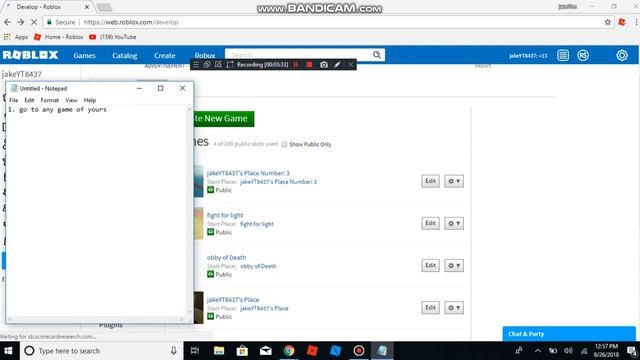Open Mail app from the taskbar
This screenshot has height=360, width=640.
point(266,351)
